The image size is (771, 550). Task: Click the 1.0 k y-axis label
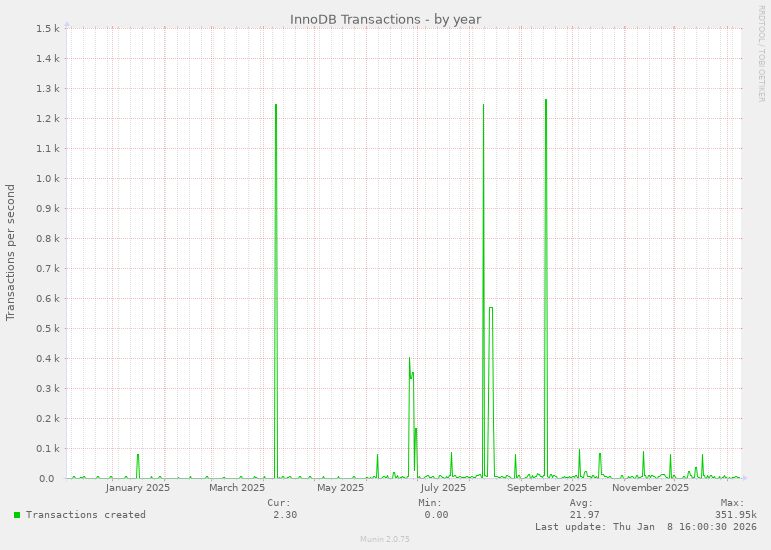click(48, 178)
